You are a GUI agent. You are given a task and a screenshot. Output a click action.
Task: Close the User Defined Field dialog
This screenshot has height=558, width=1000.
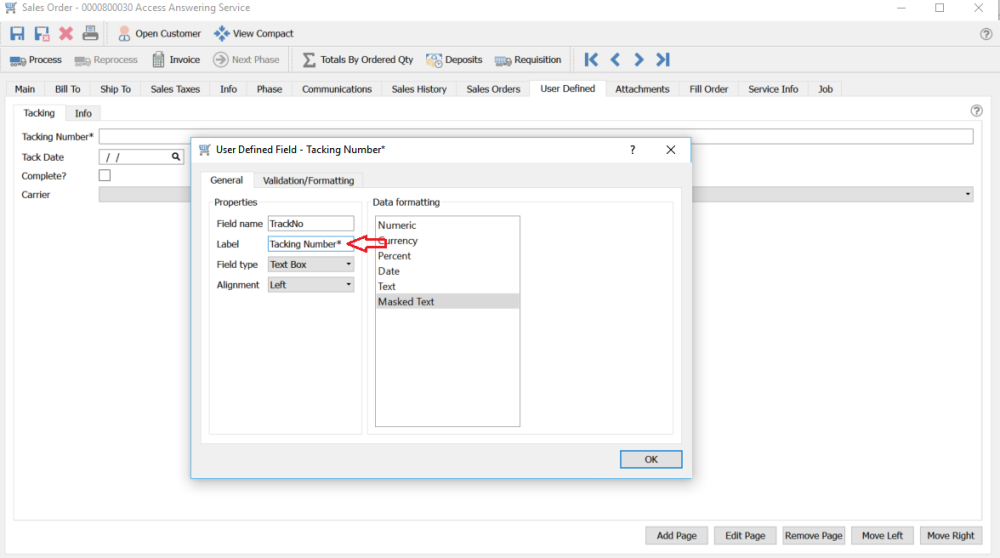tap(670, 150)
